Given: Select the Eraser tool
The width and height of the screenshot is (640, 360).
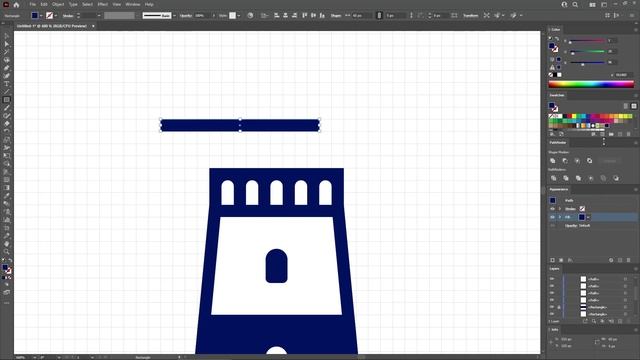Looking at the screenshot, I should coord(7,124).
